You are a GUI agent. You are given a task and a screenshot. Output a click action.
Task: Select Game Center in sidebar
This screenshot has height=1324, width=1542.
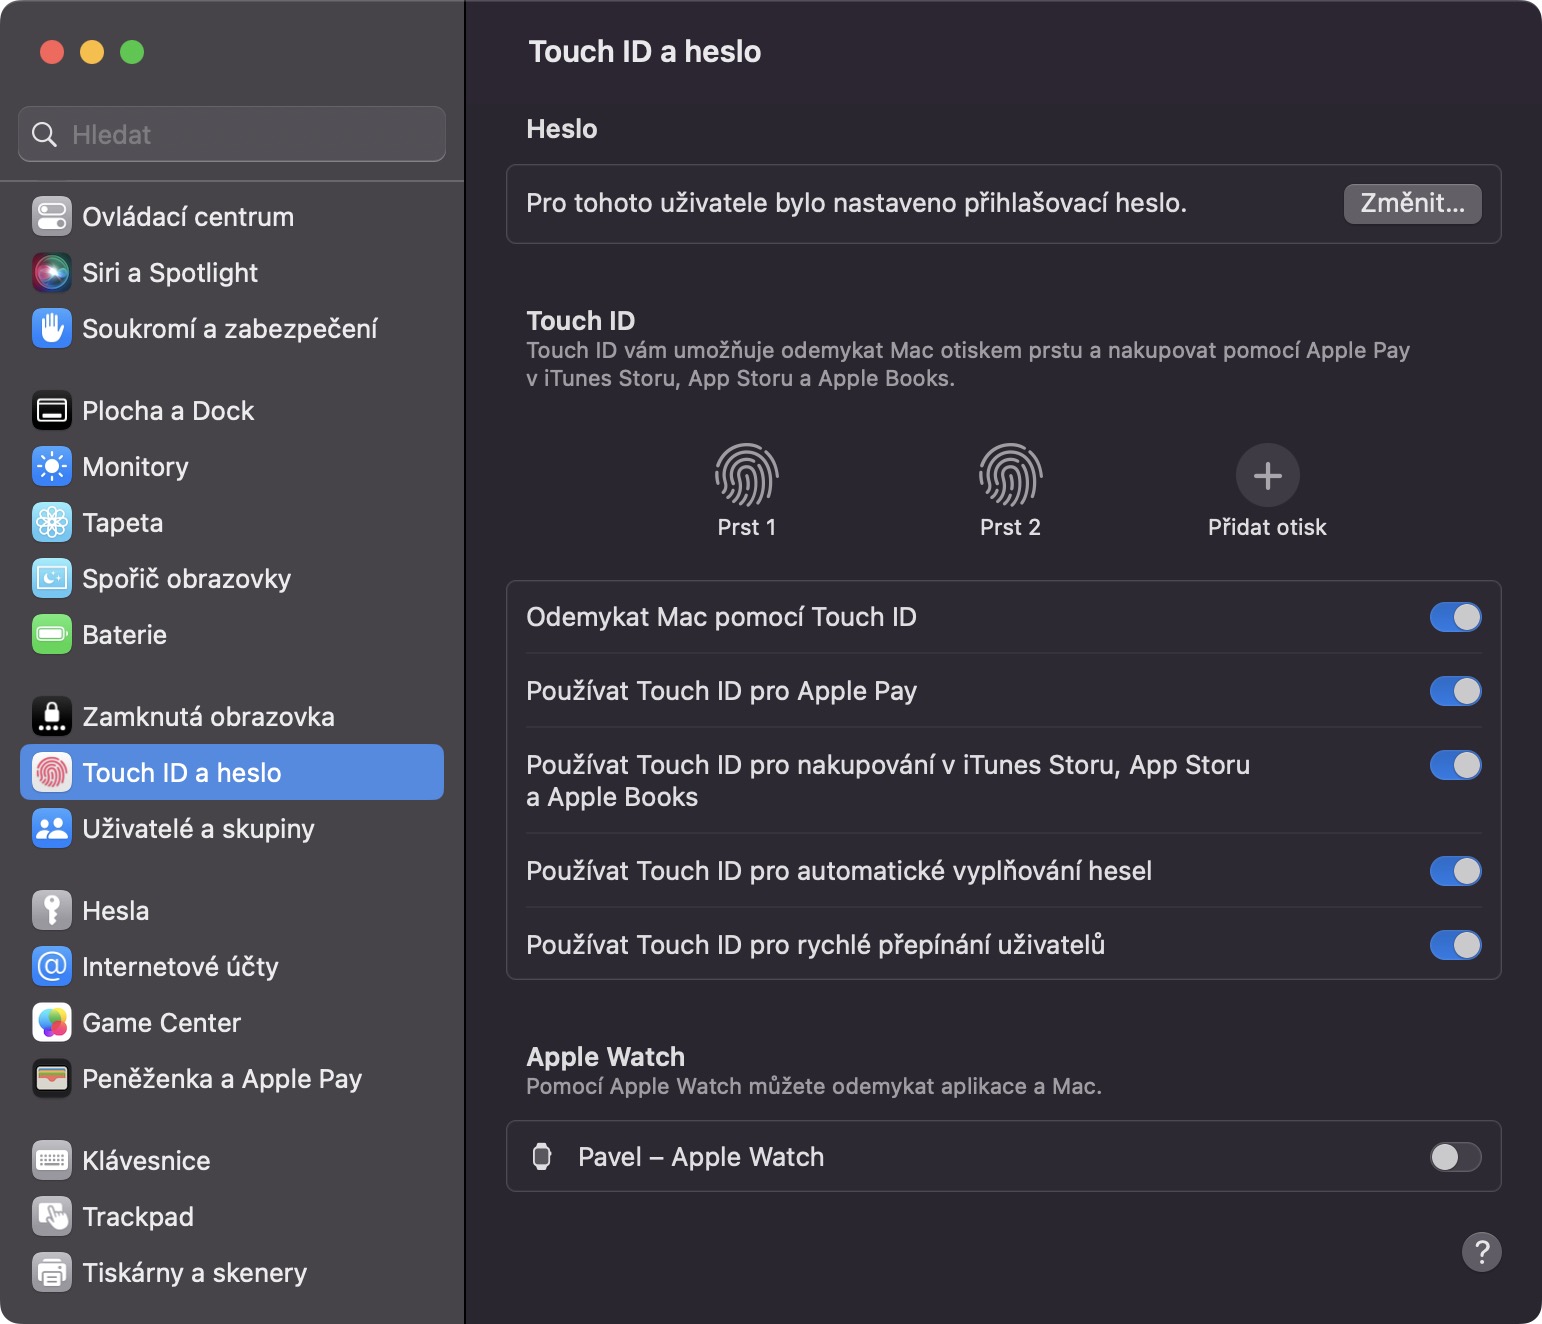[161, 1023]
